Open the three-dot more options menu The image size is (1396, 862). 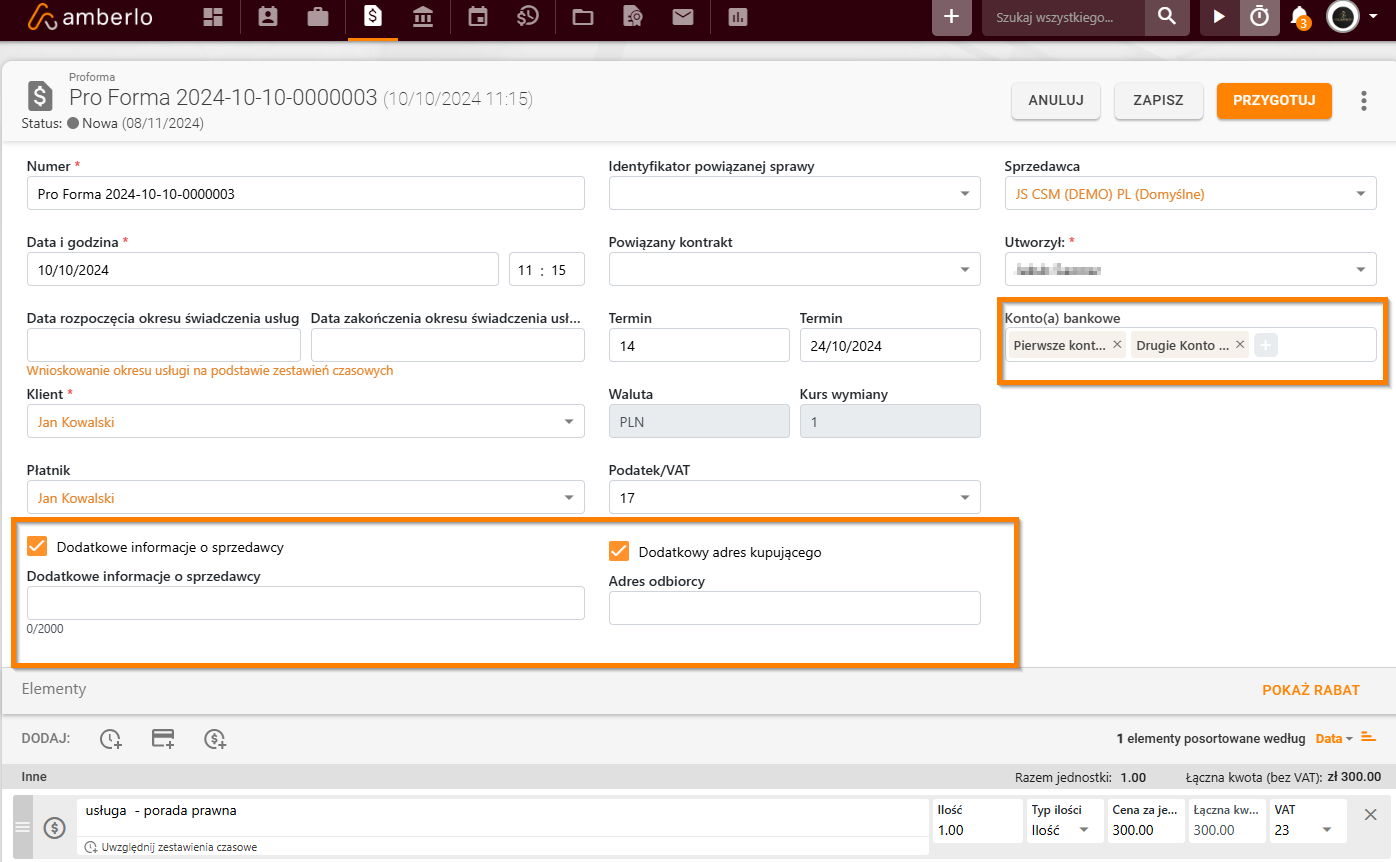1364,101
